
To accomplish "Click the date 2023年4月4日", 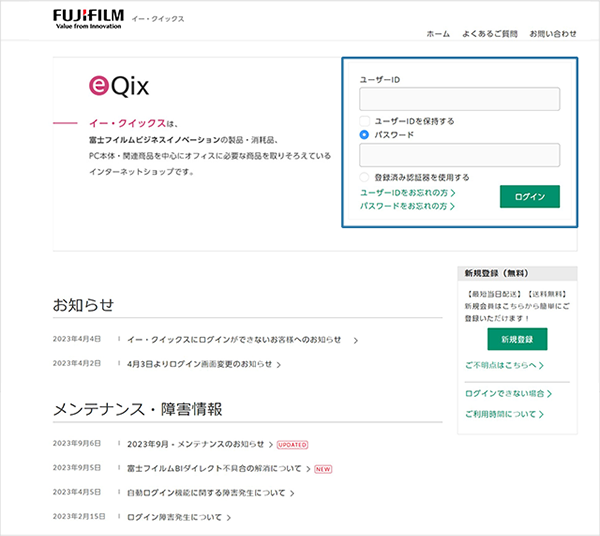I will 77,339.
